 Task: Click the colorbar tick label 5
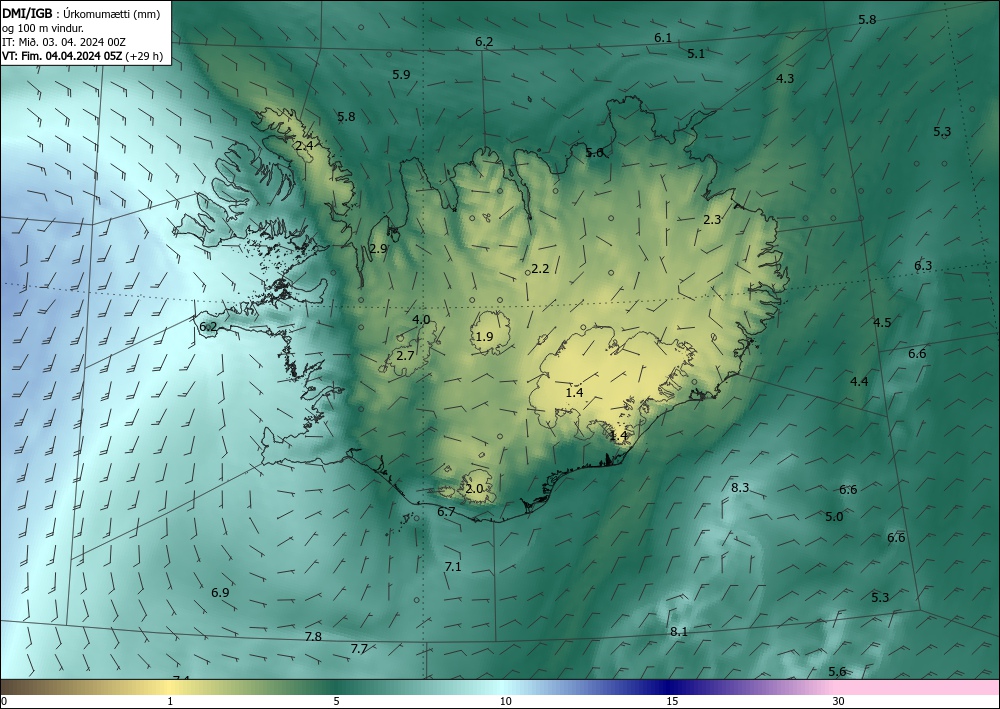pos(336,701)
